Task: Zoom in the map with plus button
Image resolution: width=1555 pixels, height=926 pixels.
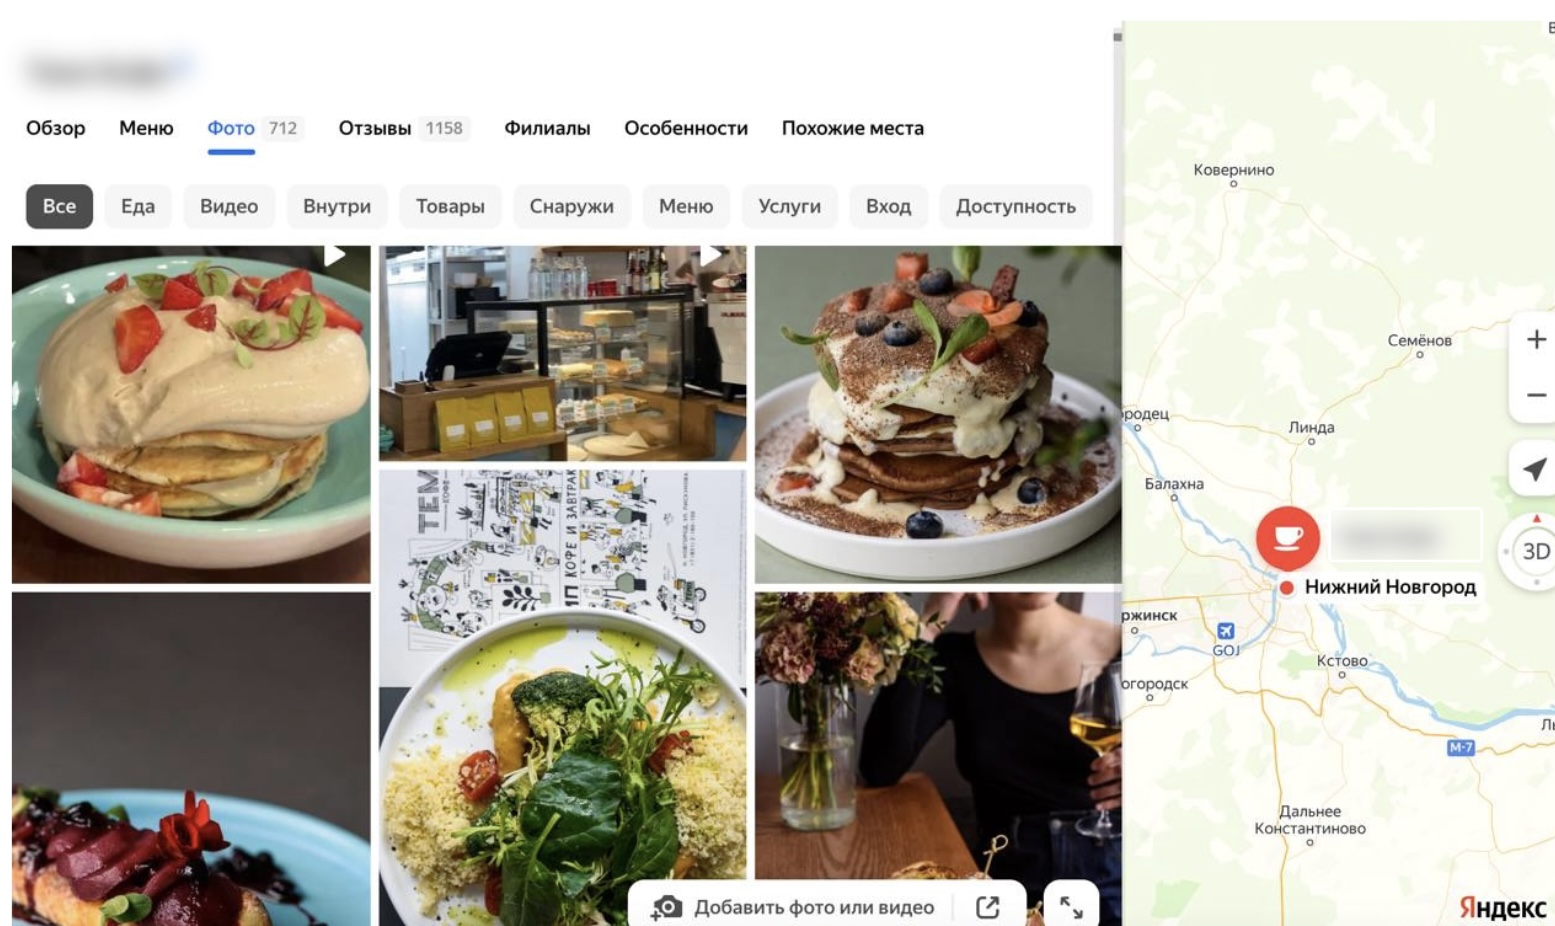Action: point(1535,340)
